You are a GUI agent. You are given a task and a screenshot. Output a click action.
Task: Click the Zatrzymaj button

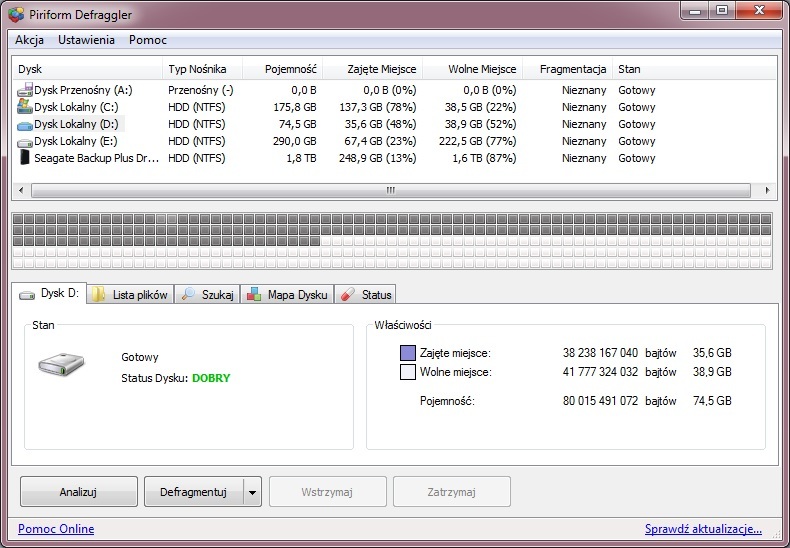pyautogui.click(x=451, y=492)
